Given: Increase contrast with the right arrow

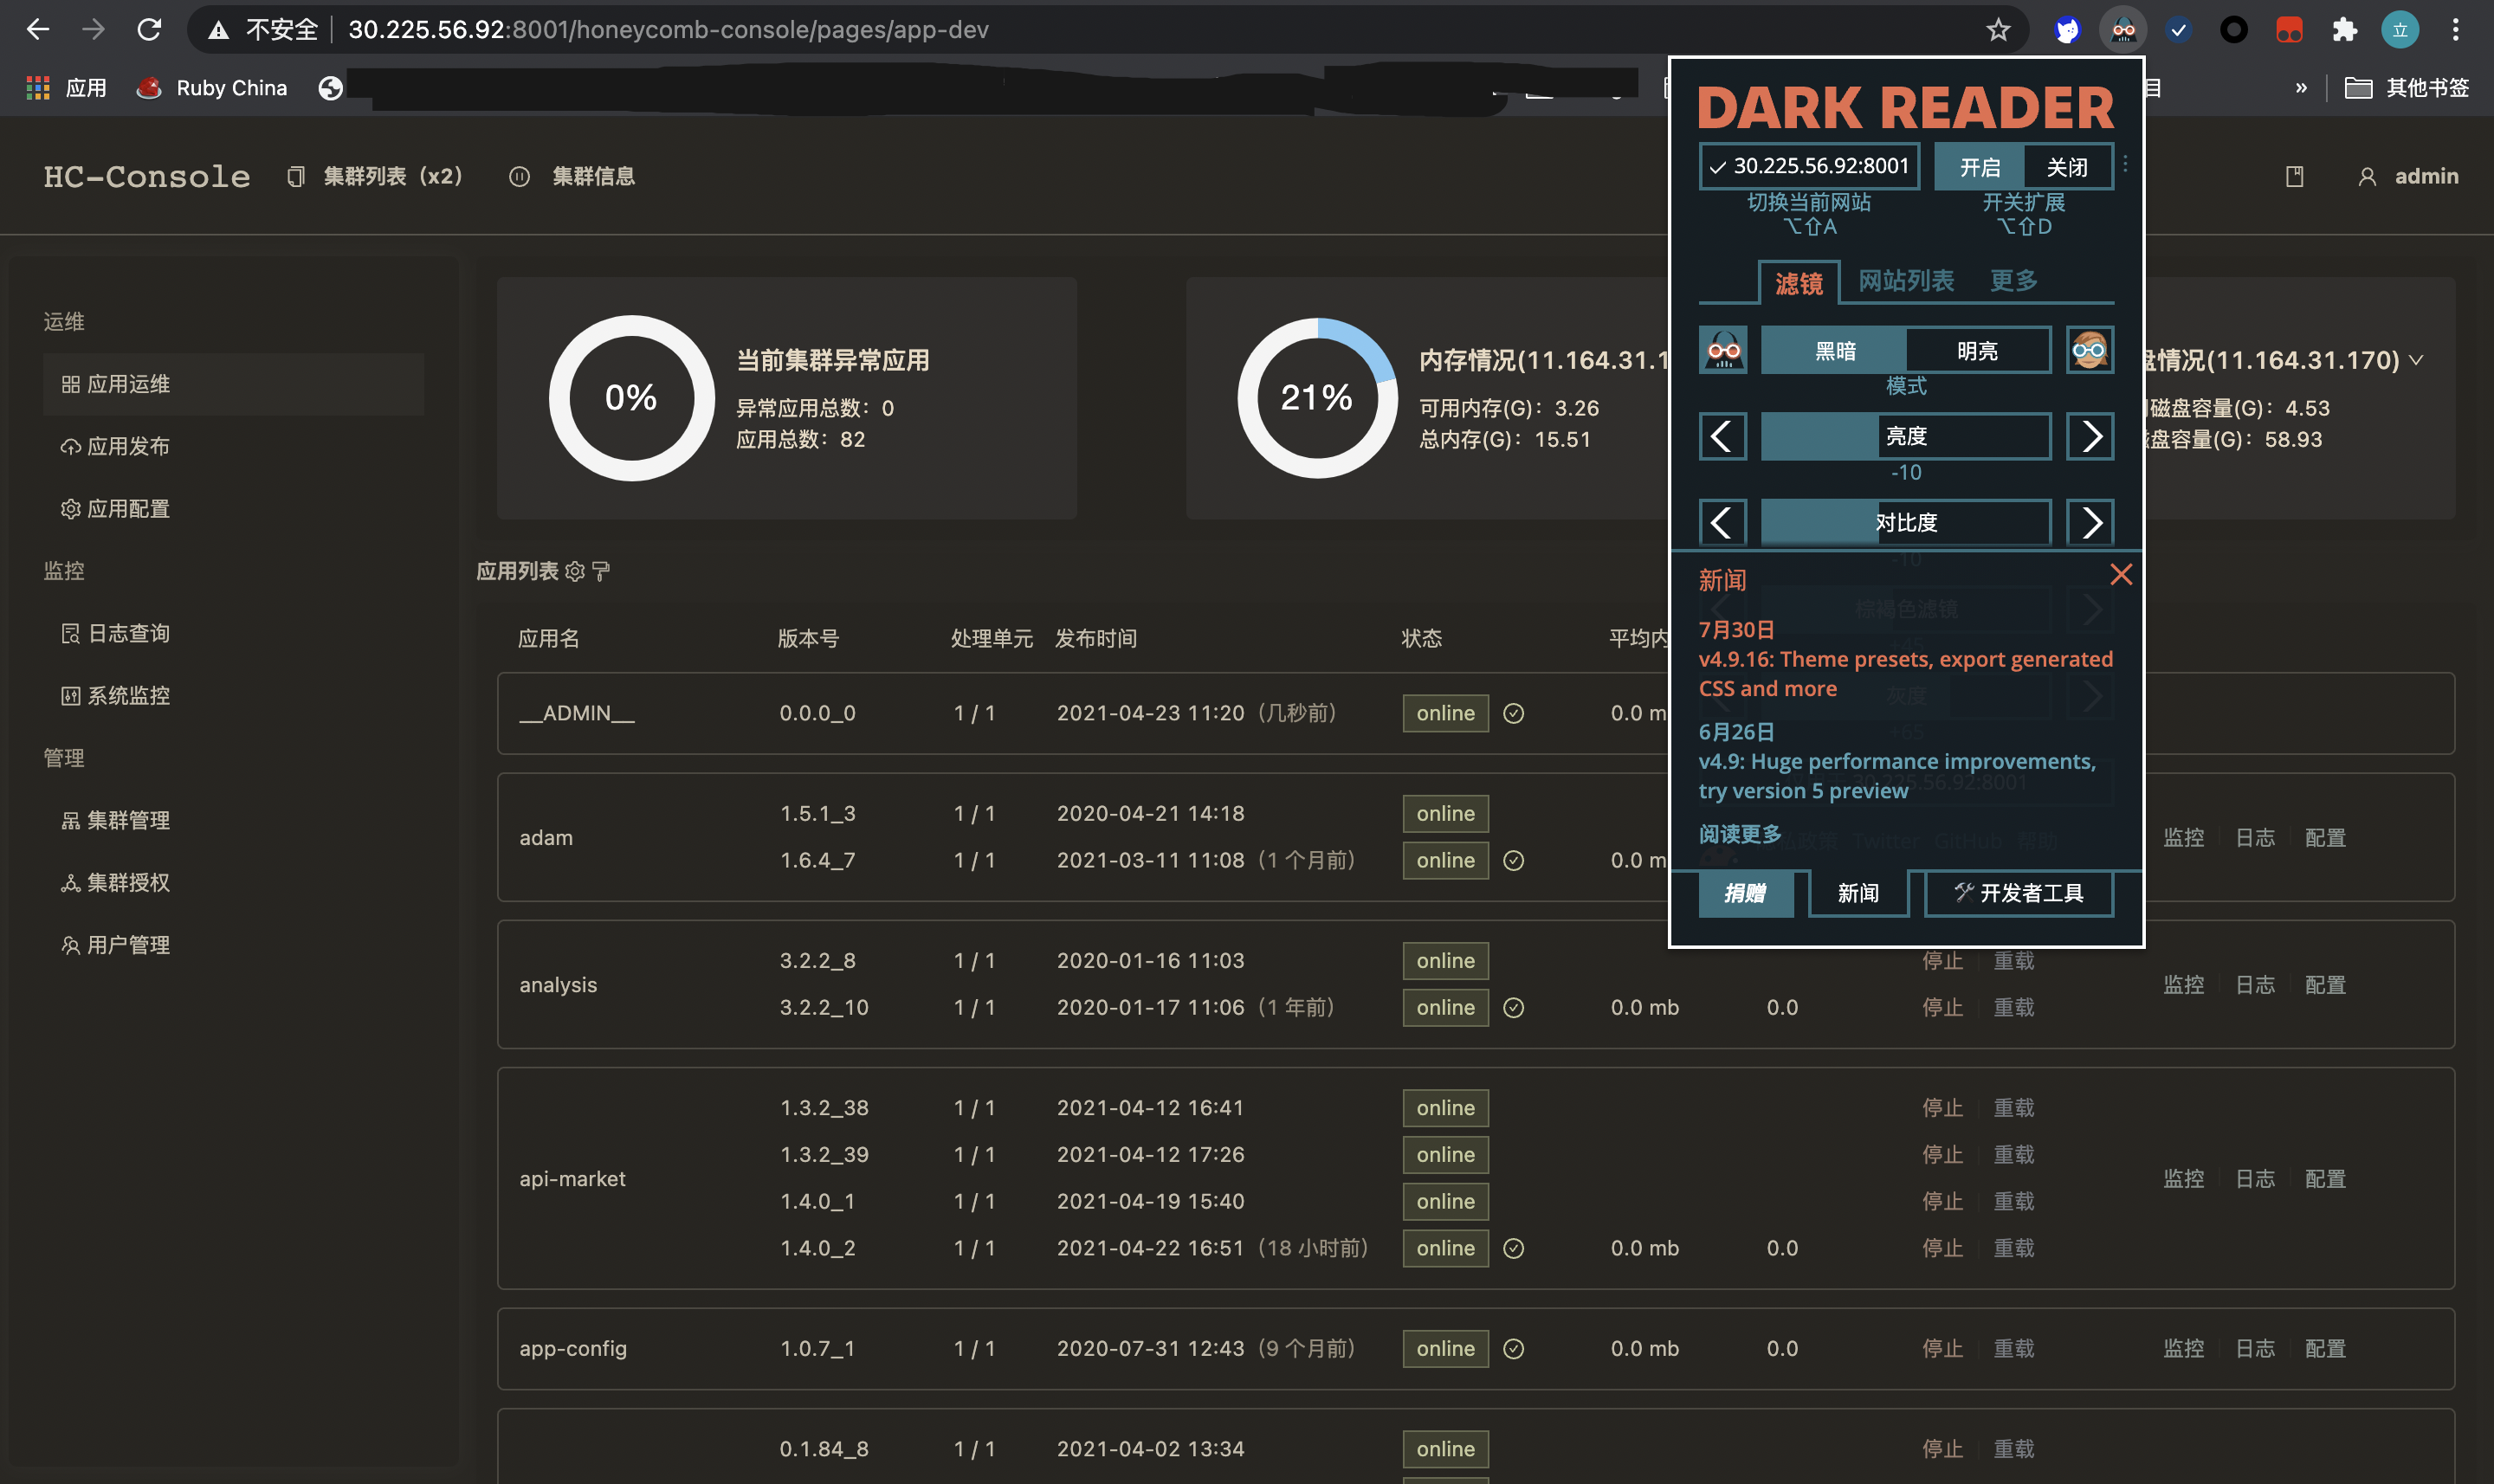Looking at the screenshot, I should tap(2090, 522).
